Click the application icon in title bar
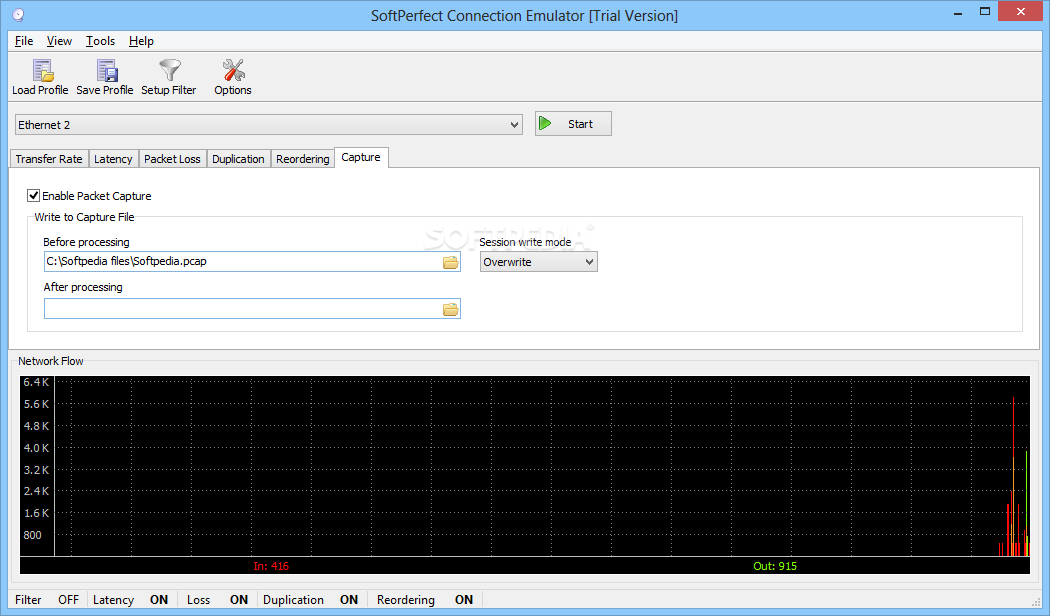Image resolution: width=1050 pixels, height=616 pixels. [x=18, y=15]
